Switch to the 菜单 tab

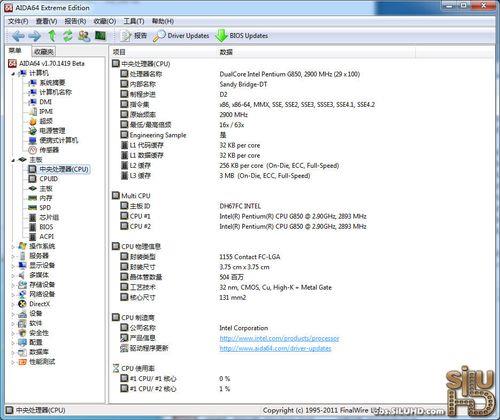coord(15,51)
